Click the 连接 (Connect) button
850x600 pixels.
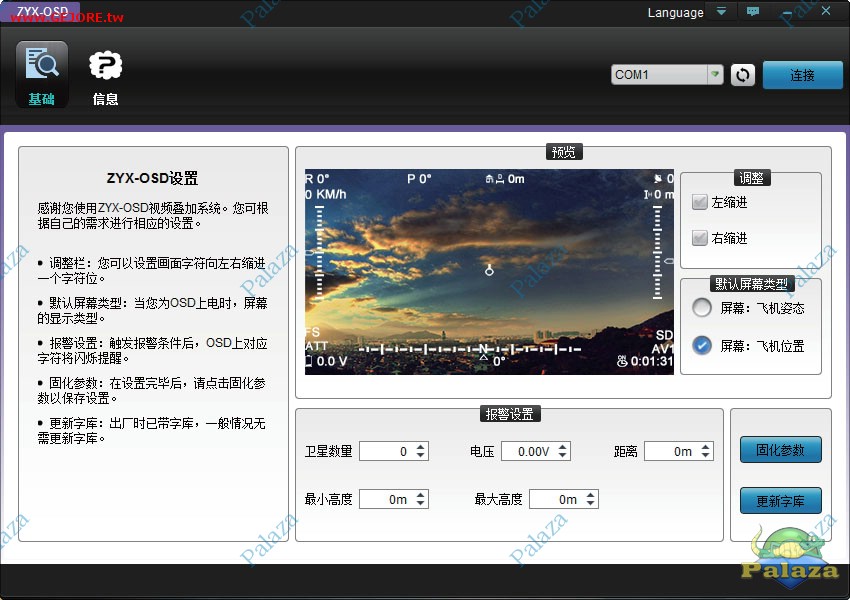click(802, 75)
